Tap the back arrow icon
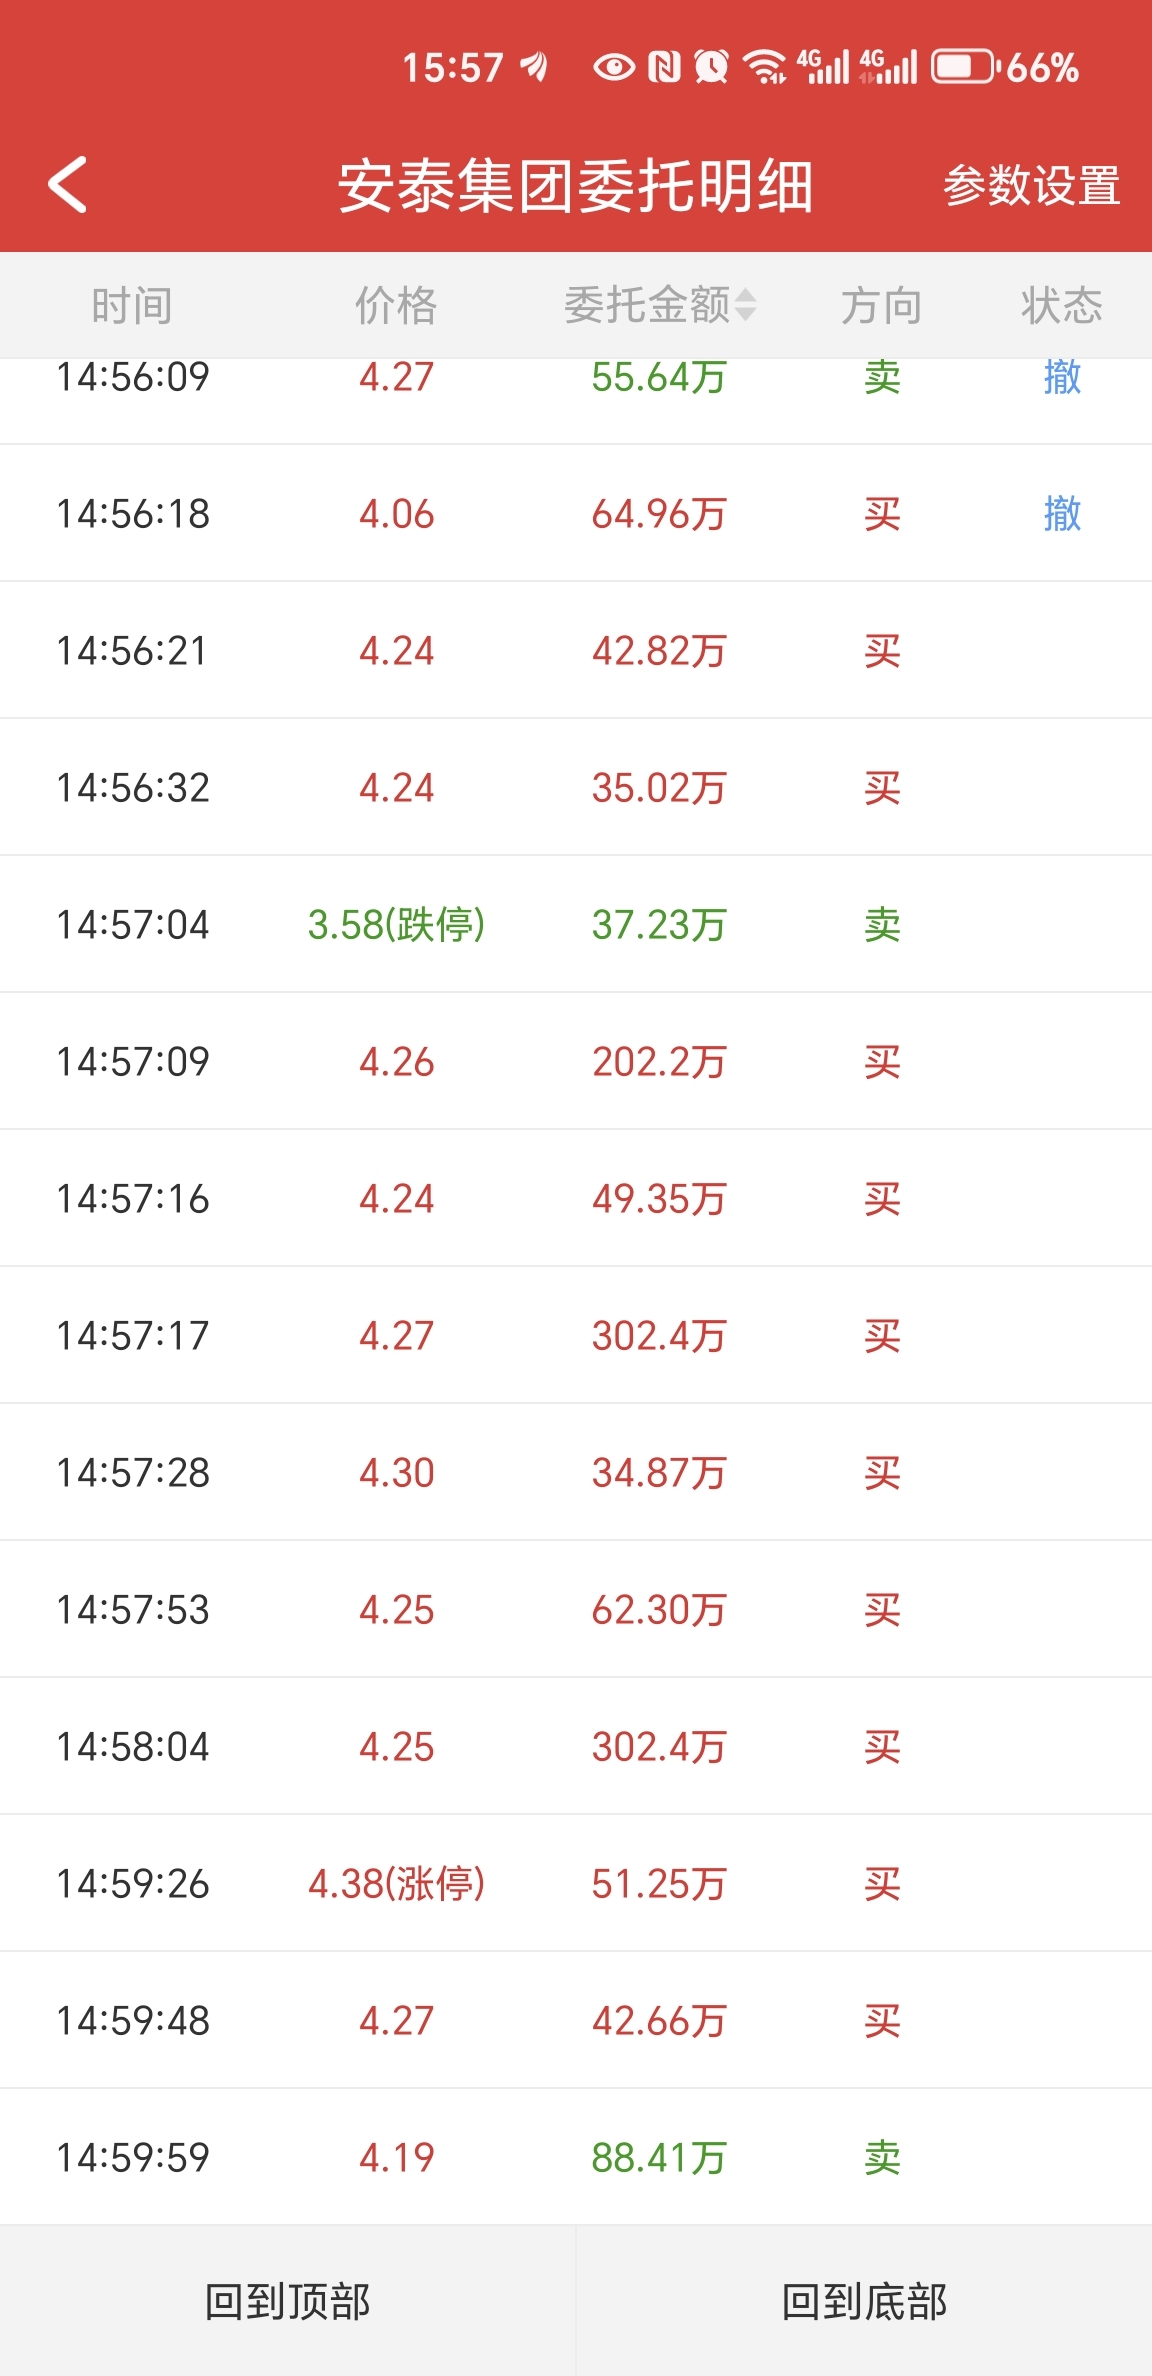This screenshot has width=1152, height=2376. point(68,185)
